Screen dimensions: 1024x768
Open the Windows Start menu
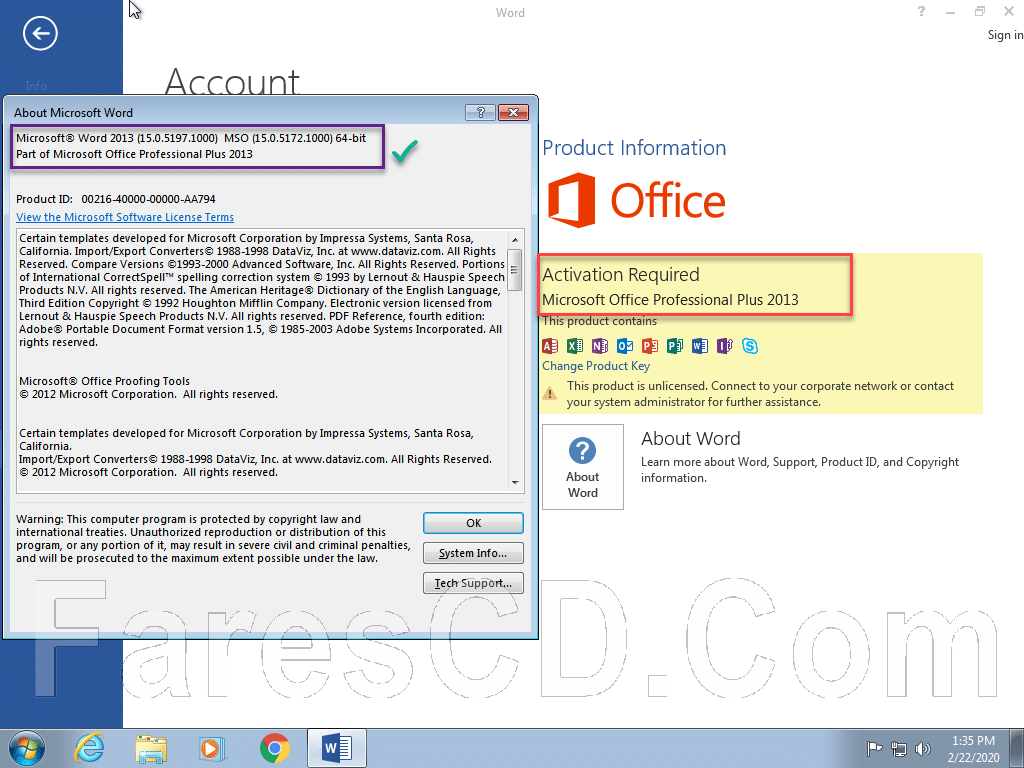(x=27, y=748)
